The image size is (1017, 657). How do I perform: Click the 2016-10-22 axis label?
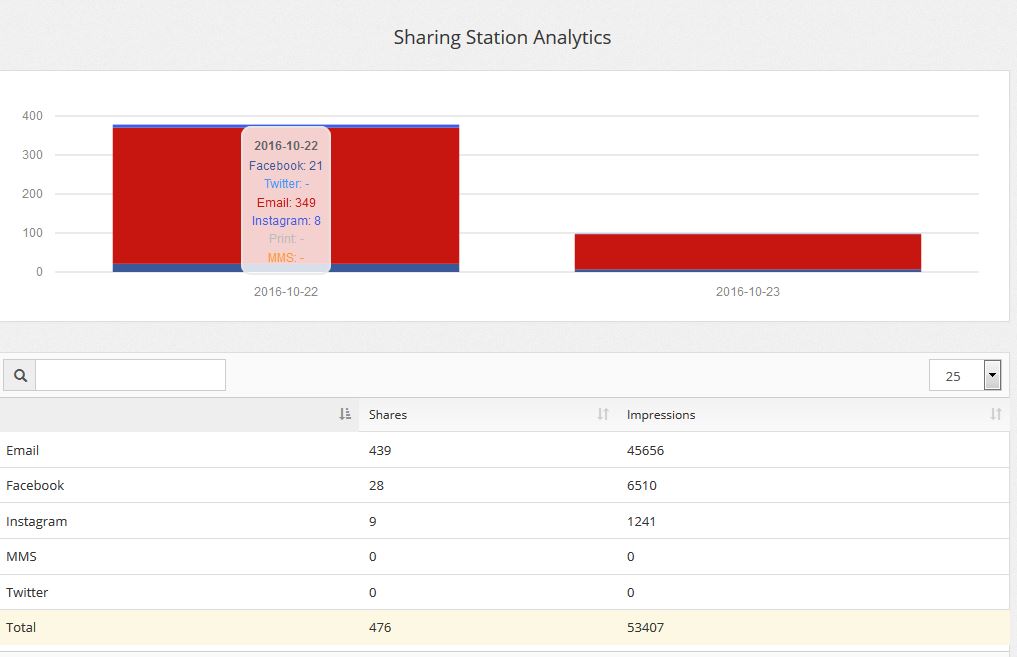click(286, 292)
